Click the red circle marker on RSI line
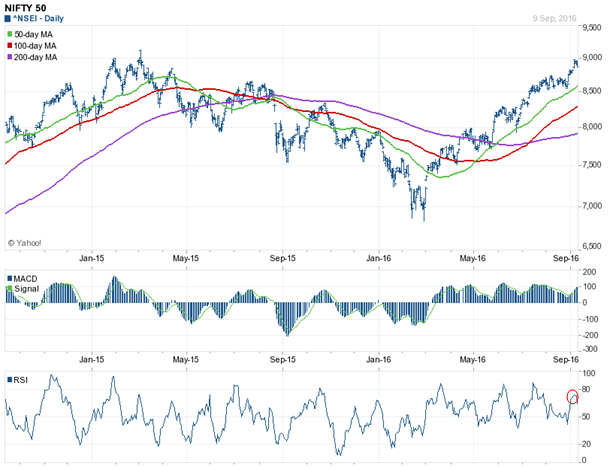The image size is (612, 469). (x=573, y=397)
